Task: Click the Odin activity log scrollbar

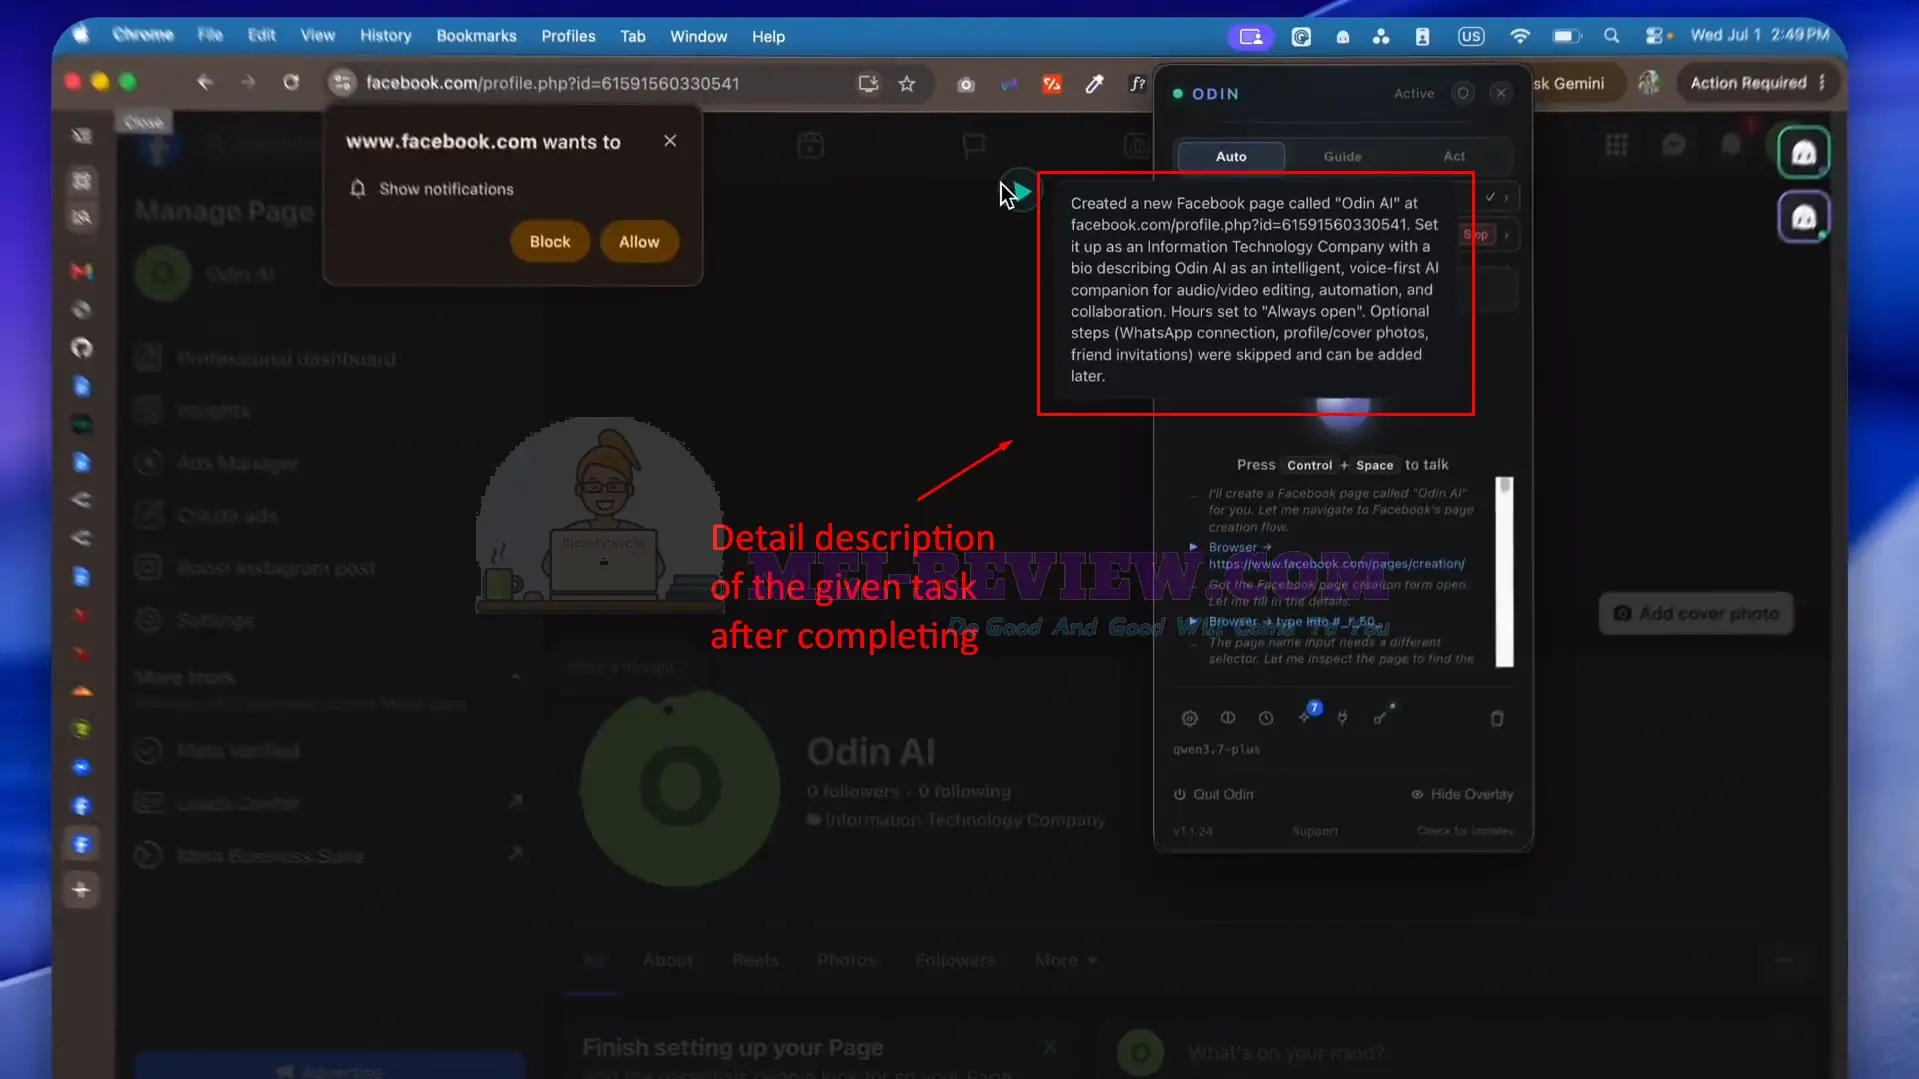Action: coord(1504,572)
